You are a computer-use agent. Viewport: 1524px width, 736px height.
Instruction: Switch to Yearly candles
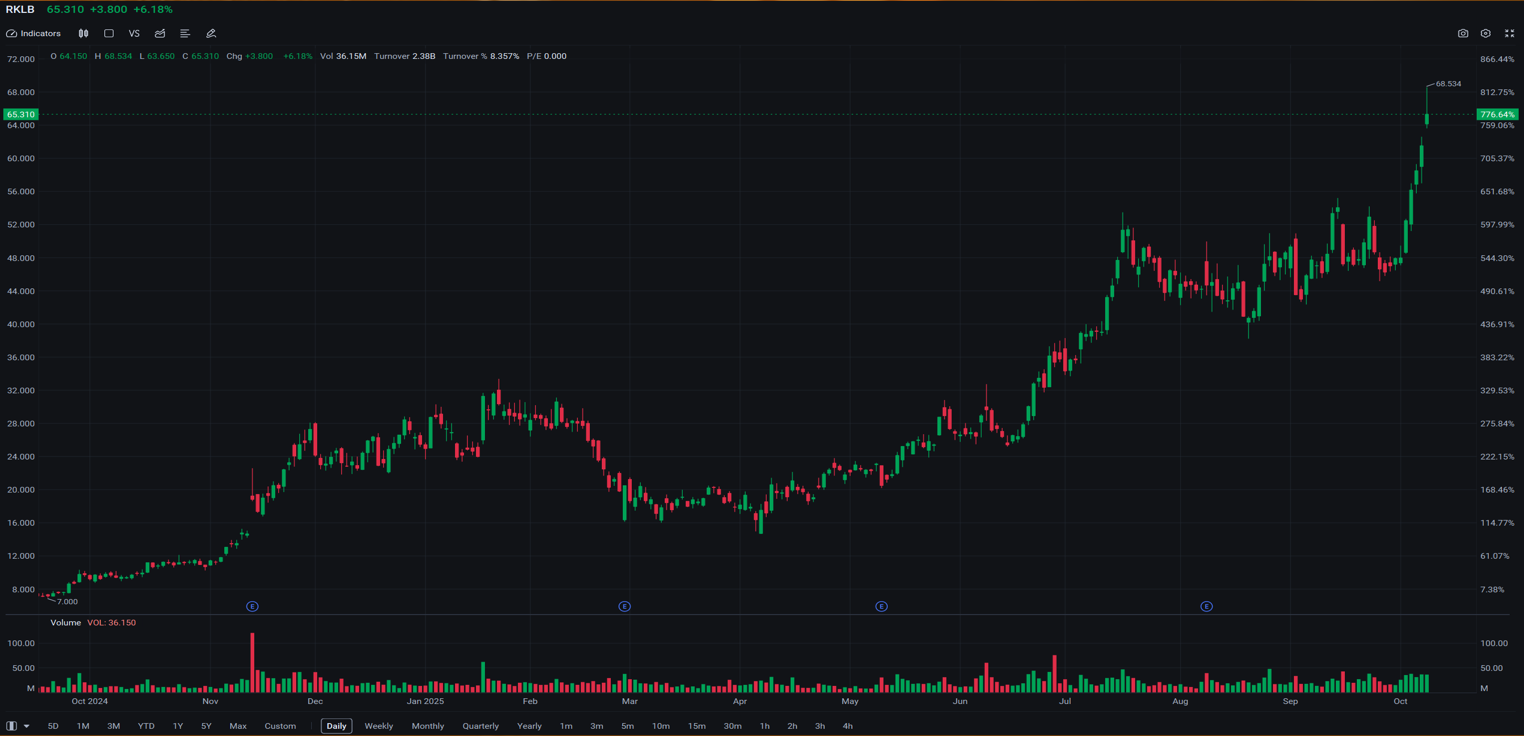(530, 726)
